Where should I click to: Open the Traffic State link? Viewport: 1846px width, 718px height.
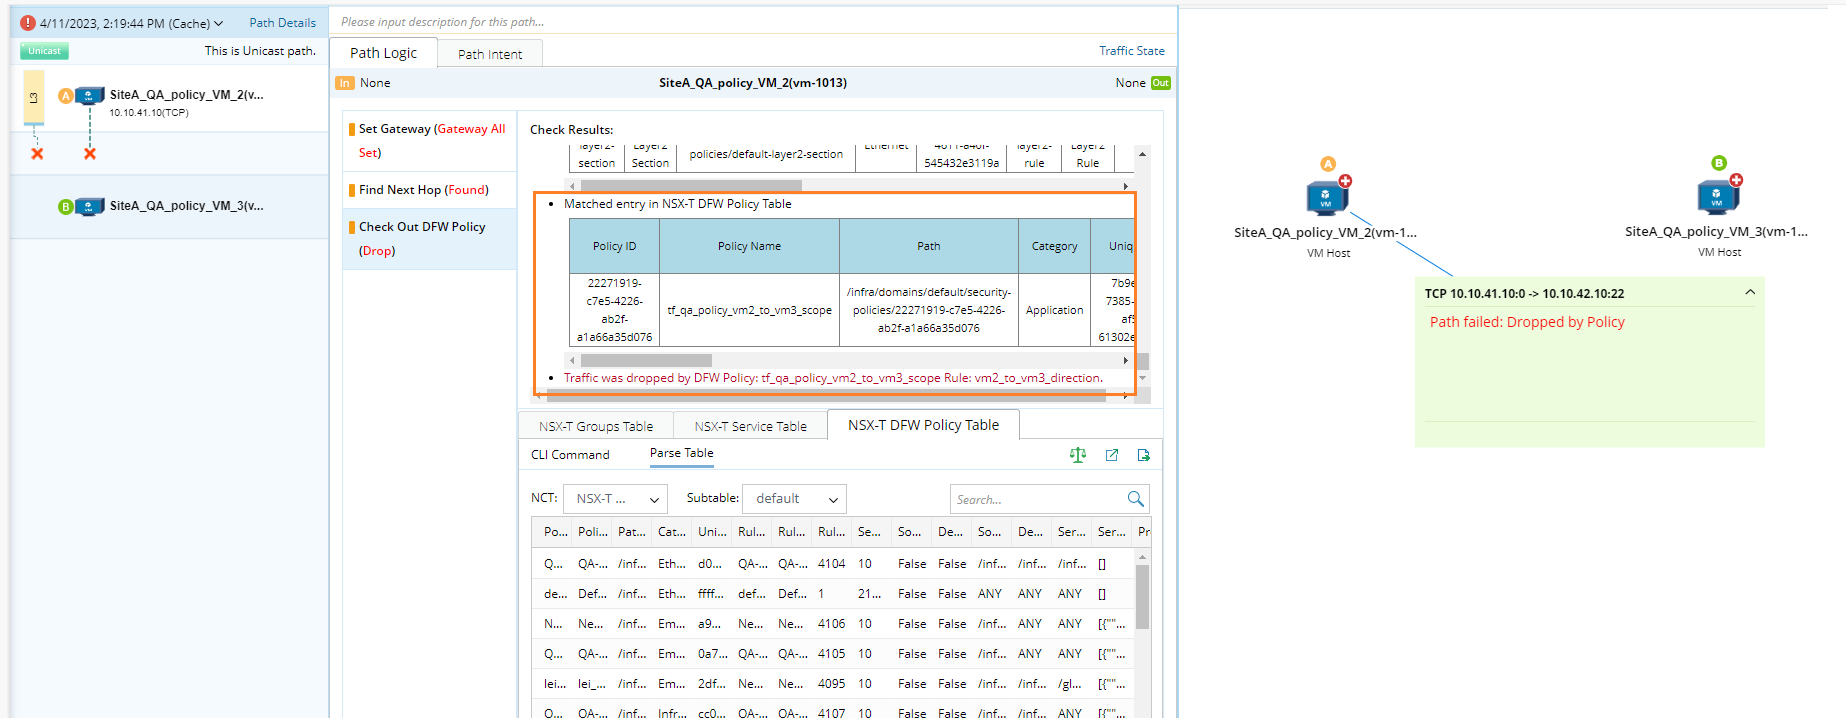[1132, 51]
